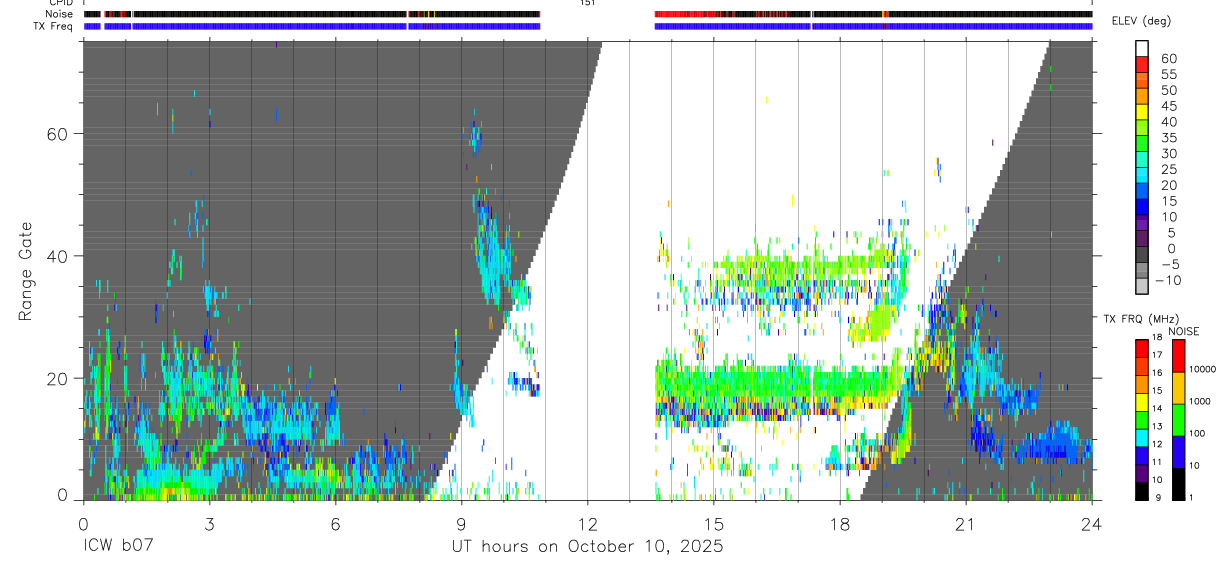
Task: Click the x-axis tick label '21'
Action: 966,523
